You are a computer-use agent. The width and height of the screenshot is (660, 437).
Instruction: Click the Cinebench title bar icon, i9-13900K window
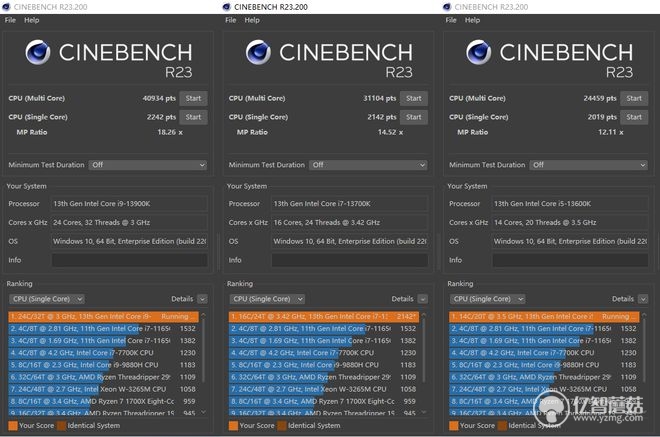[6, 7]
